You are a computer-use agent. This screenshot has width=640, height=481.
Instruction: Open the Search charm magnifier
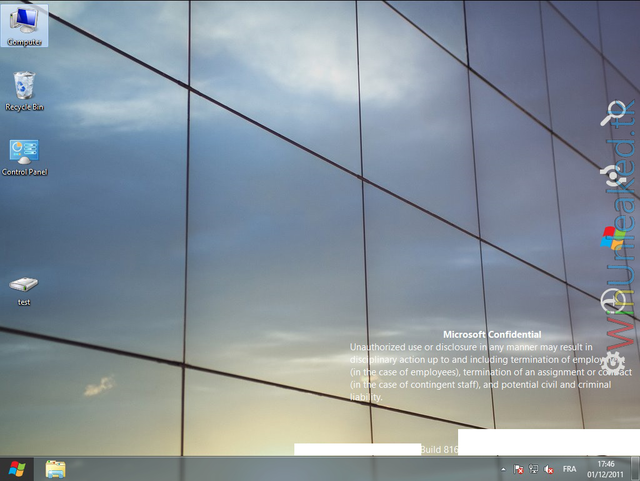click(x=611, y=115)
